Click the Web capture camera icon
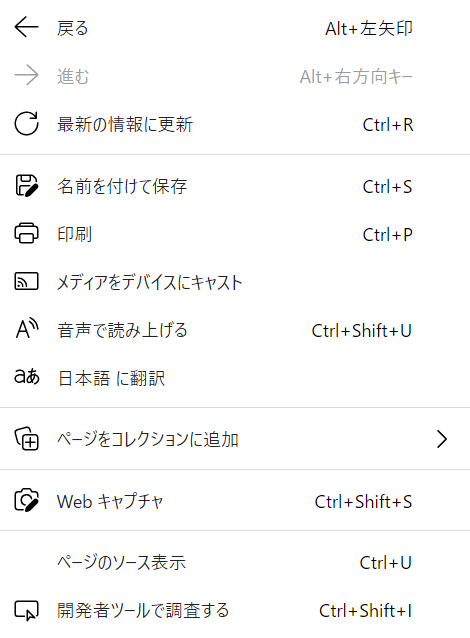Image resolution: width=470 pixels, height=638 pixels. pos(27,500)
